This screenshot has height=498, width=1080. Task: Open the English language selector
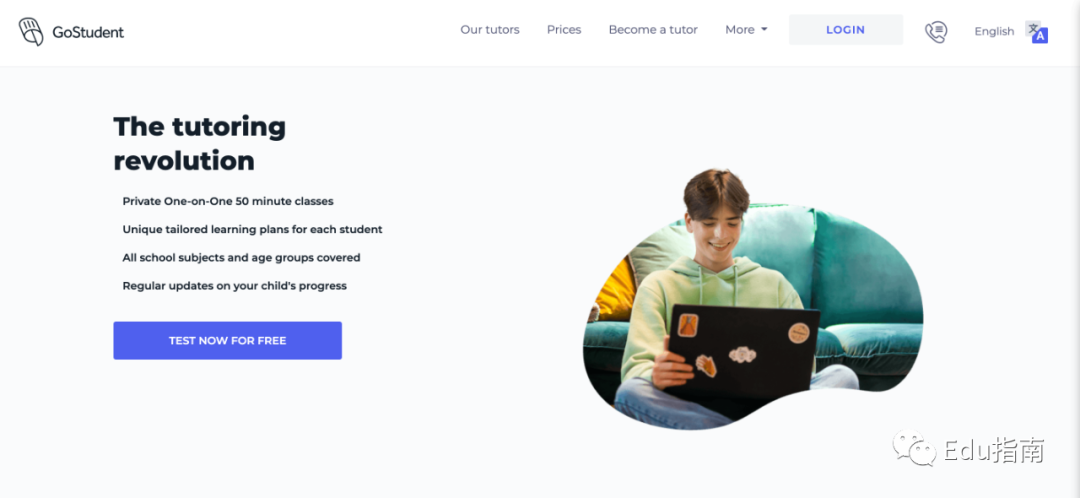tap(994, 32)
